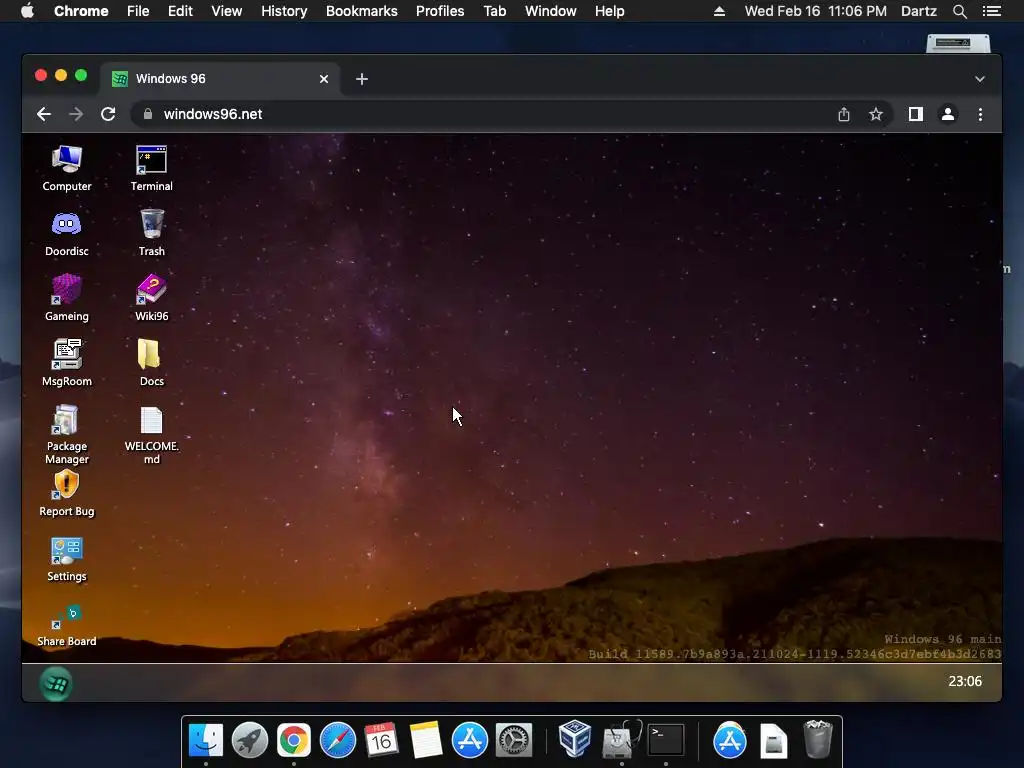Image resolution: width=1024 pixels, height=768 pixels.
Task: Click the date and time in menu bar
Action: (x=816, y=11)
